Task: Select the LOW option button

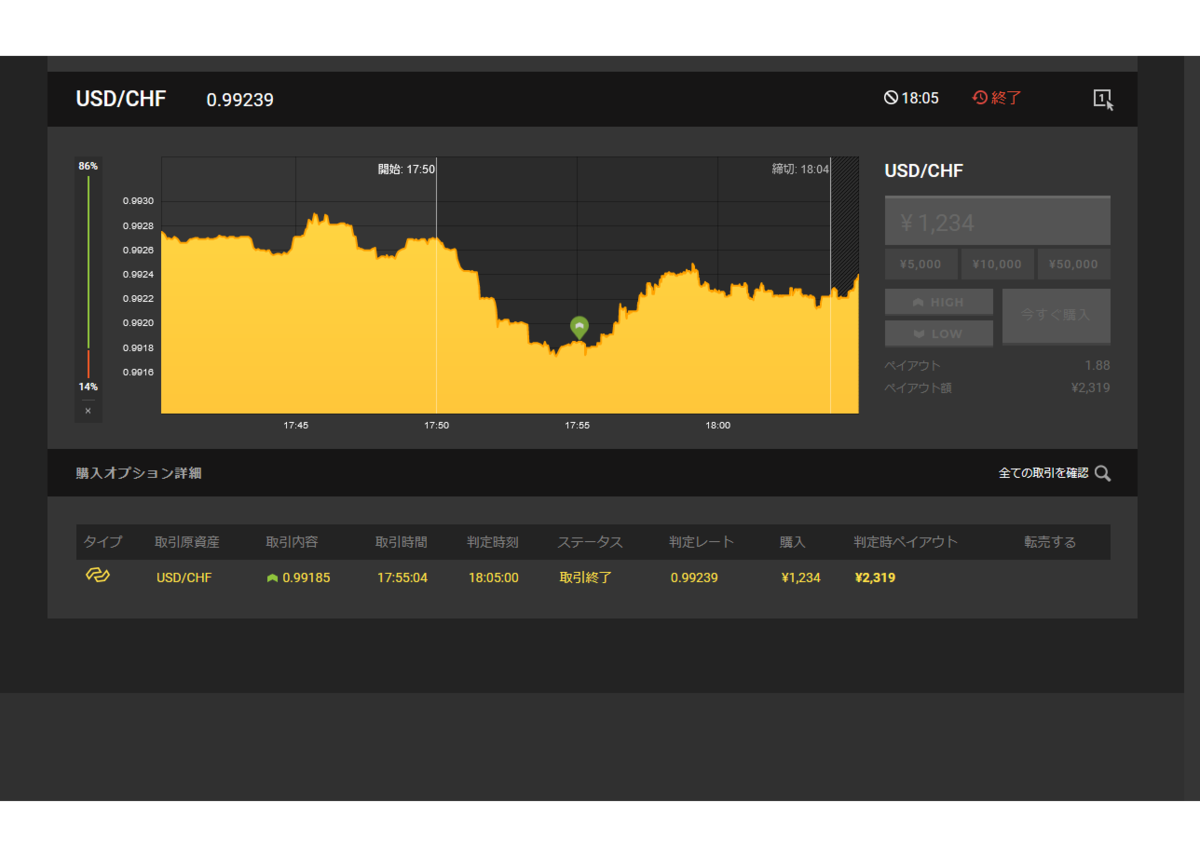Action: [x=939, y=333]
